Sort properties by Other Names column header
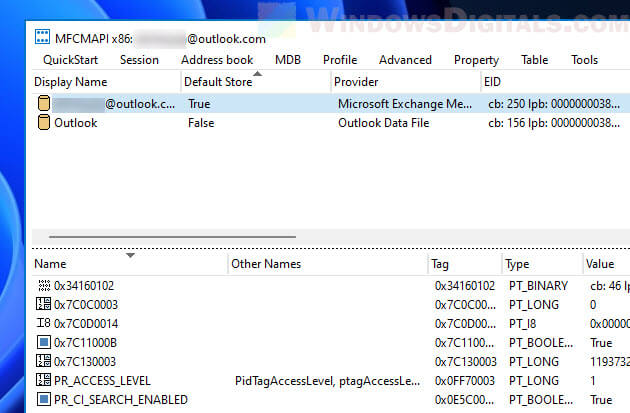The image size is (630, 413). tap(328, 264)
